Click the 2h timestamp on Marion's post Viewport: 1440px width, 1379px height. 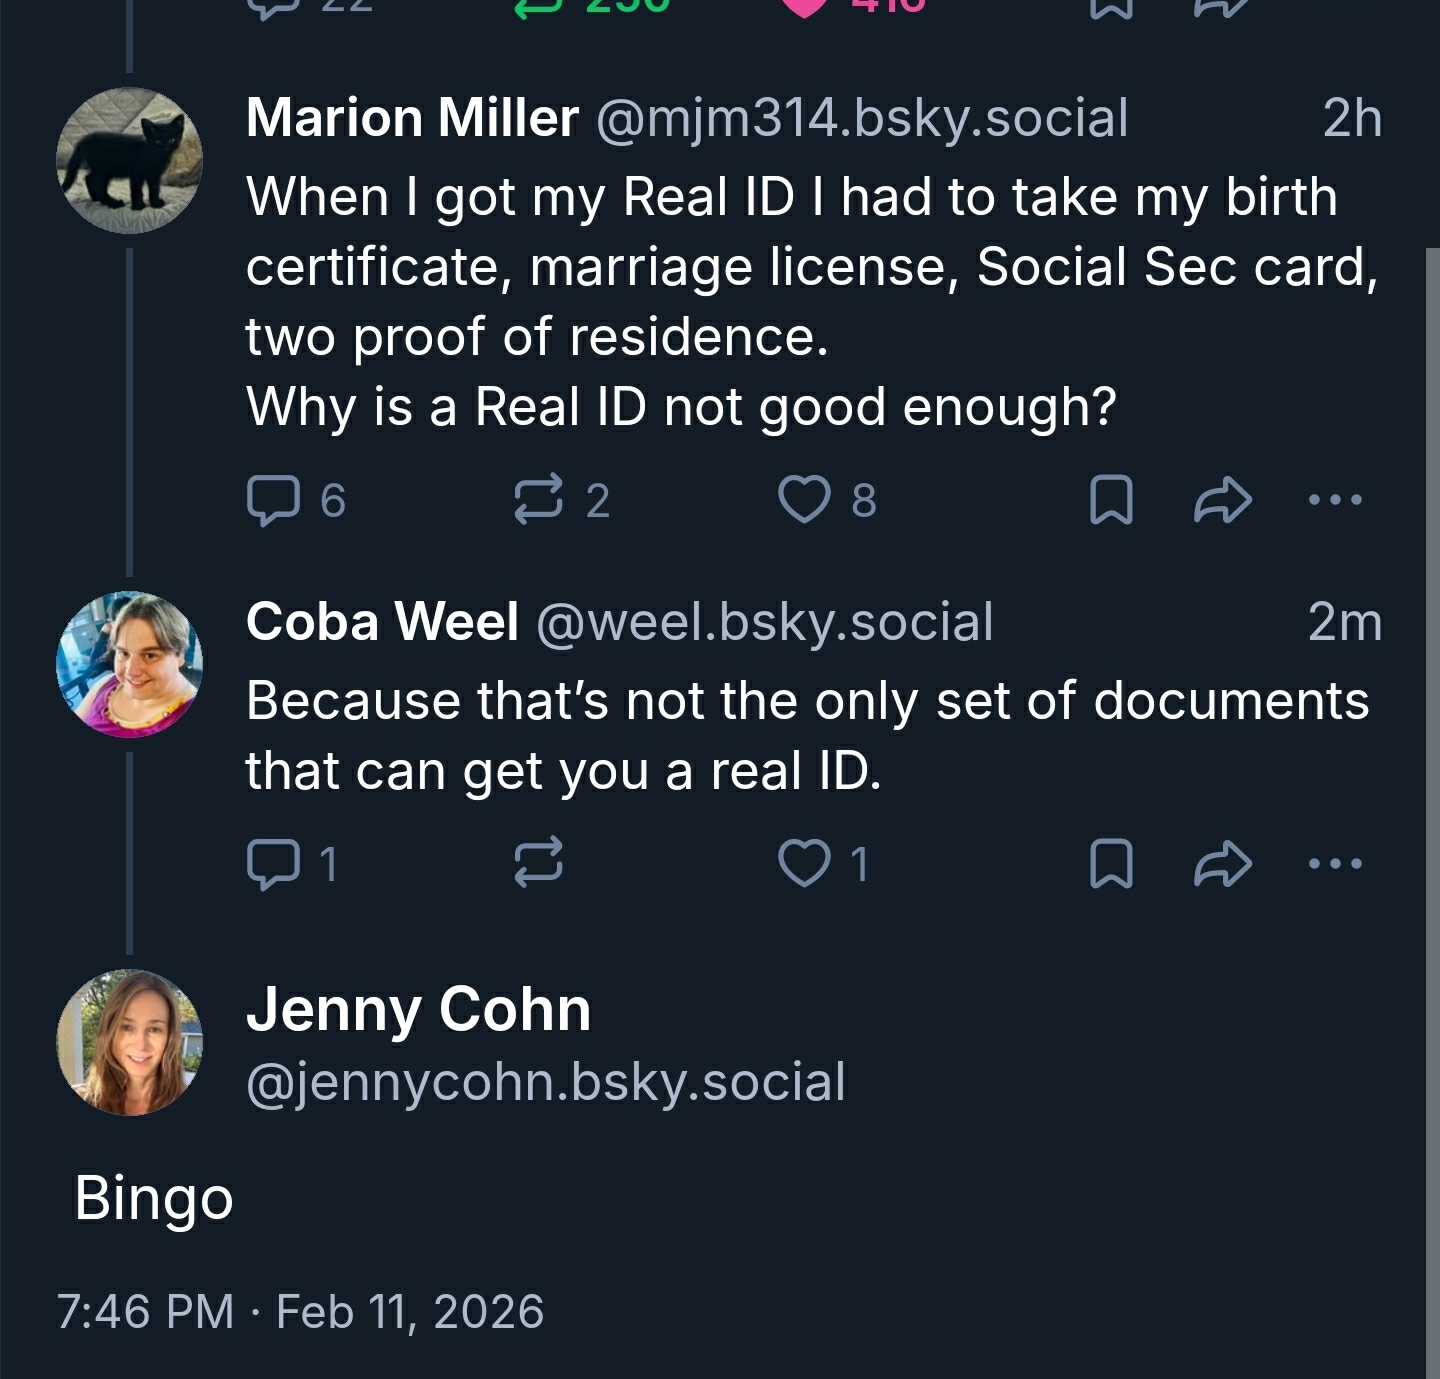[x=1352, y=118]
